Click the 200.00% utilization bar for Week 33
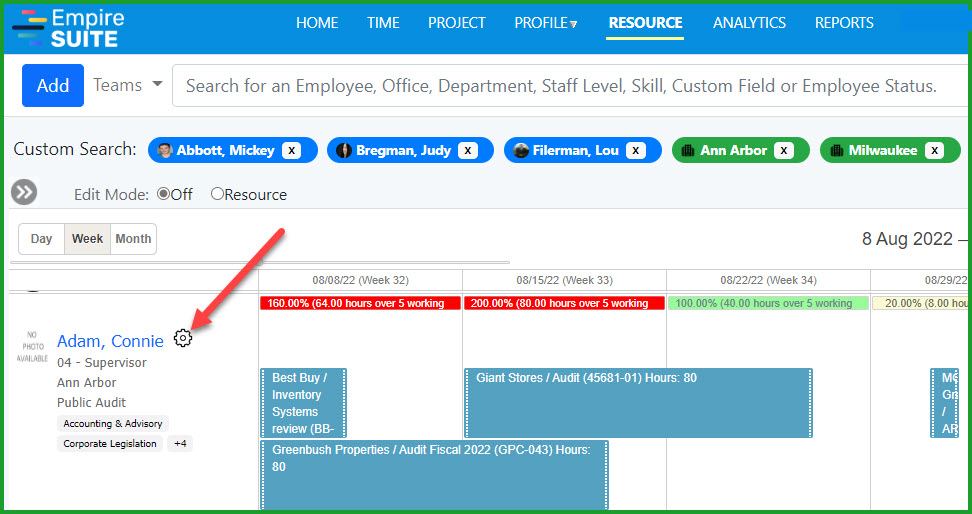972x514 pixels. tap(564, 303)
